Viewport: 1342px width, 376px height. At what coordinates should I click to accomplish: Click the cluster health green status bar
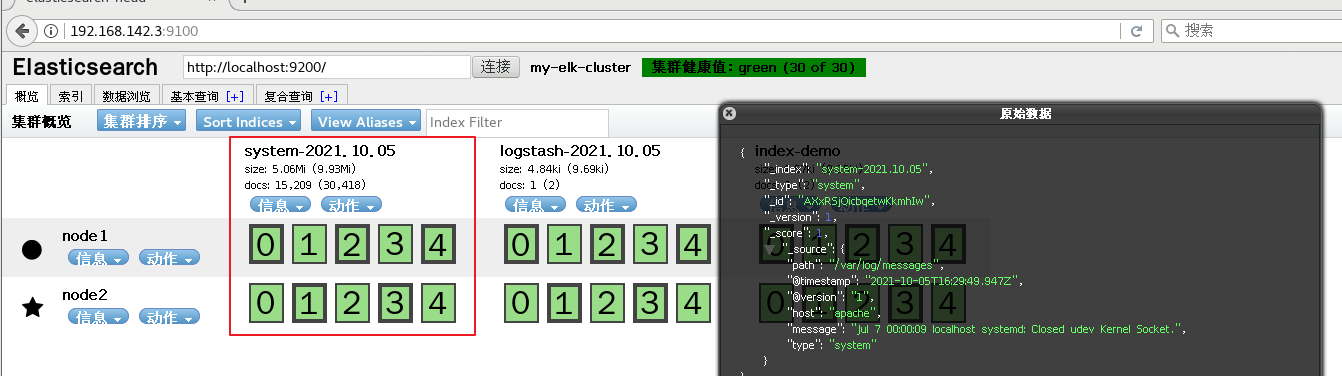pos(754,68)
